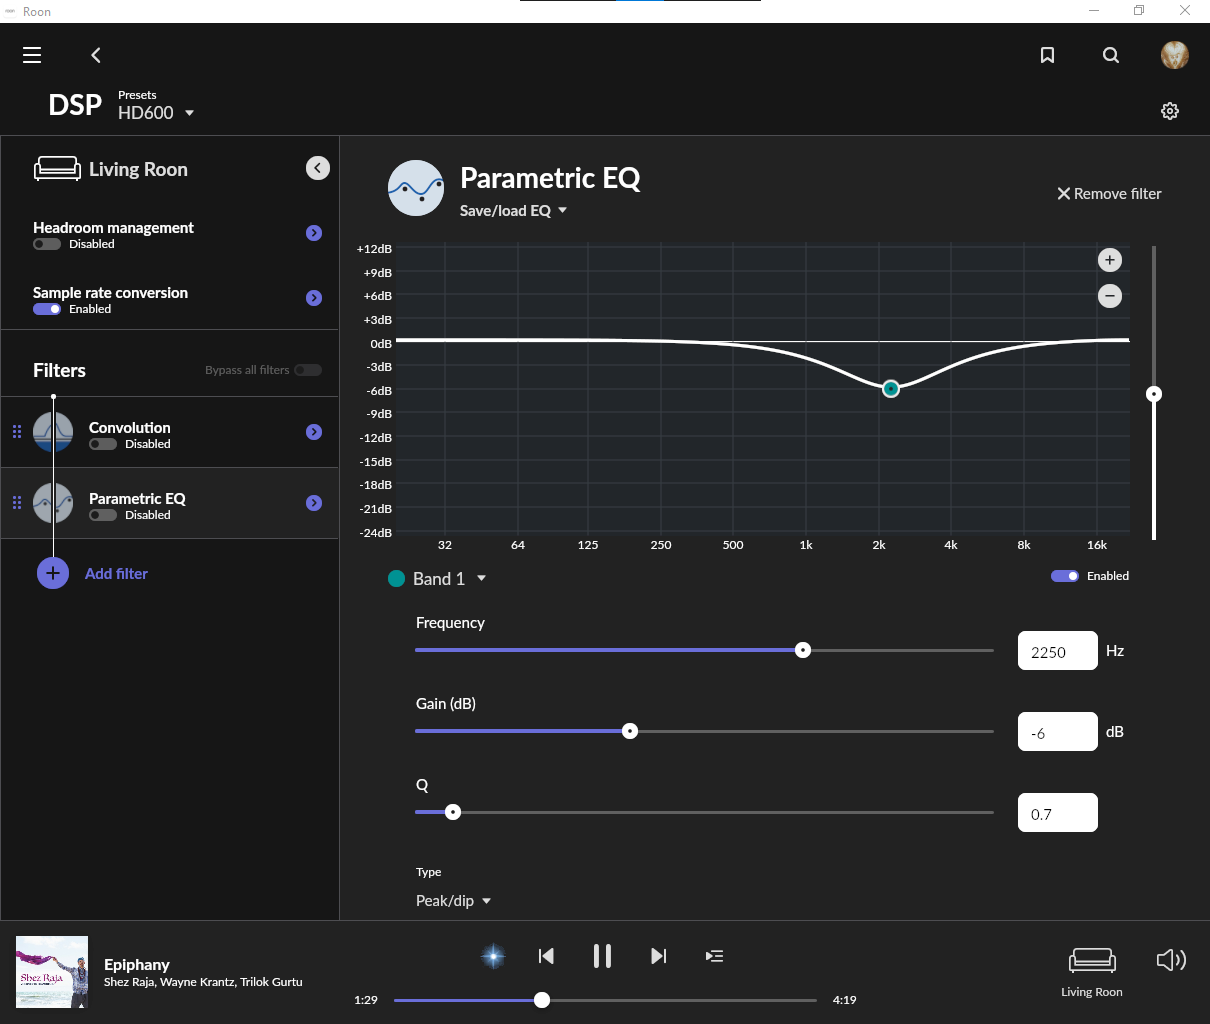Open the navigation hamburger menu
The width and height of the screenshot is (1210, 1024).
click(32, 55)
